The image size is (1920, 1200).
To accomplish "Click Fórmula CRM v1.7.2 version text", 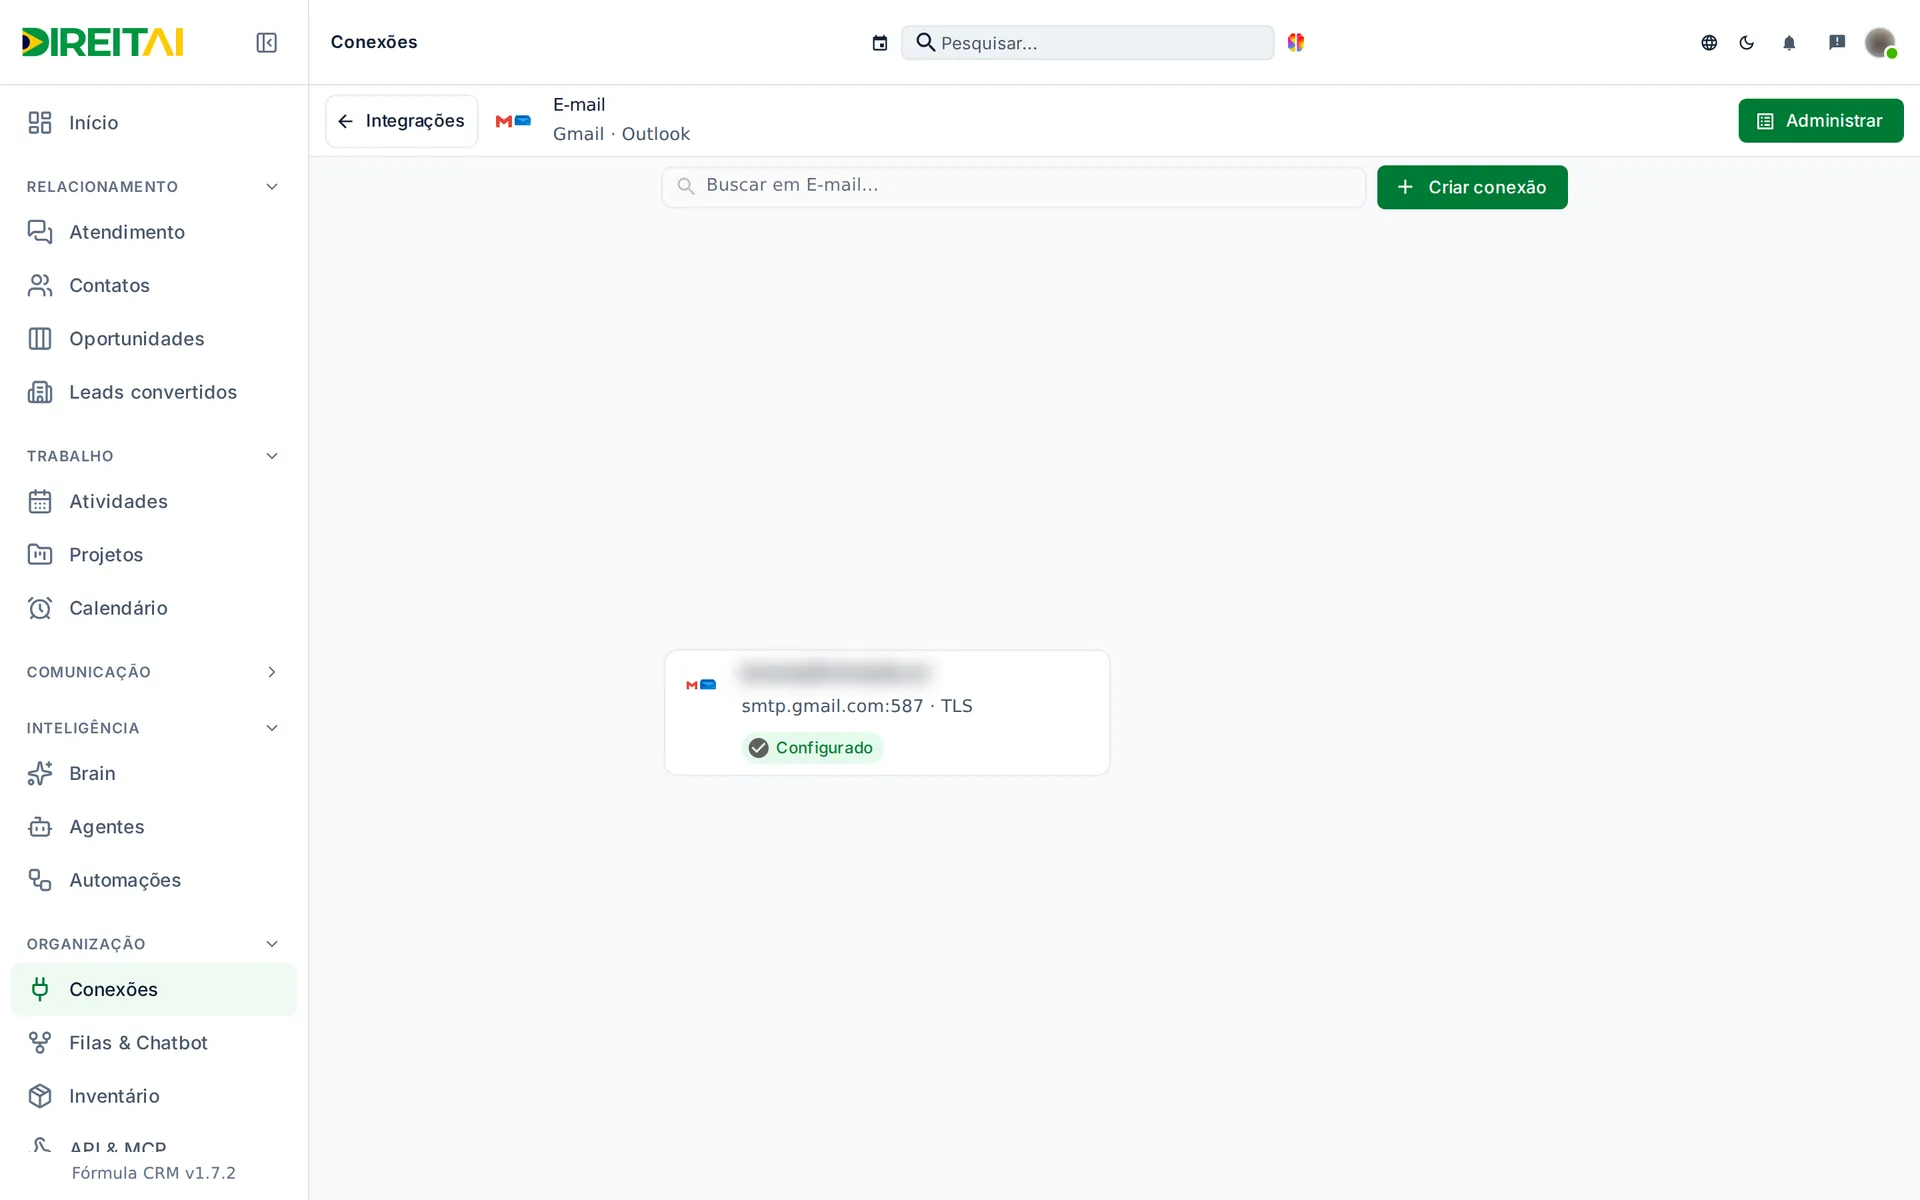I will click(x=154, y=1173).
